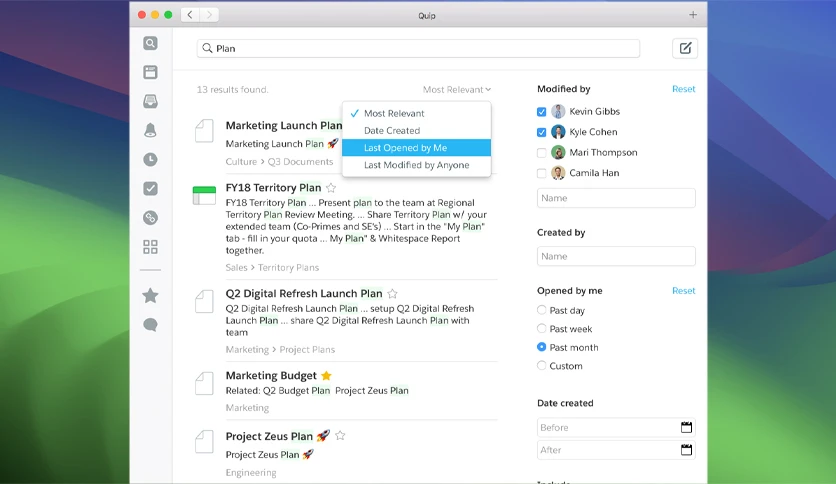Screen dimensions: 836x484
Task: Open the Marketing Launch Plan result title
Action: pyautogui.click(x=284, y=126)
